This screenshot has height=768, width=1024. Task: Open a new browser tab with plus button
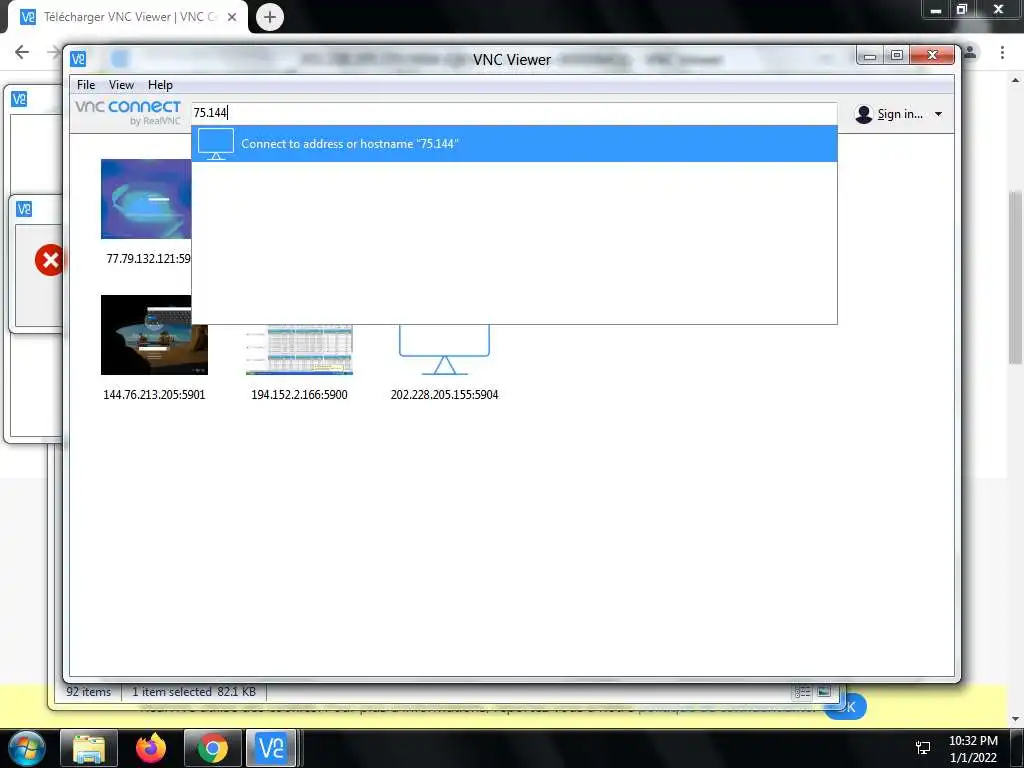[270, 17]
